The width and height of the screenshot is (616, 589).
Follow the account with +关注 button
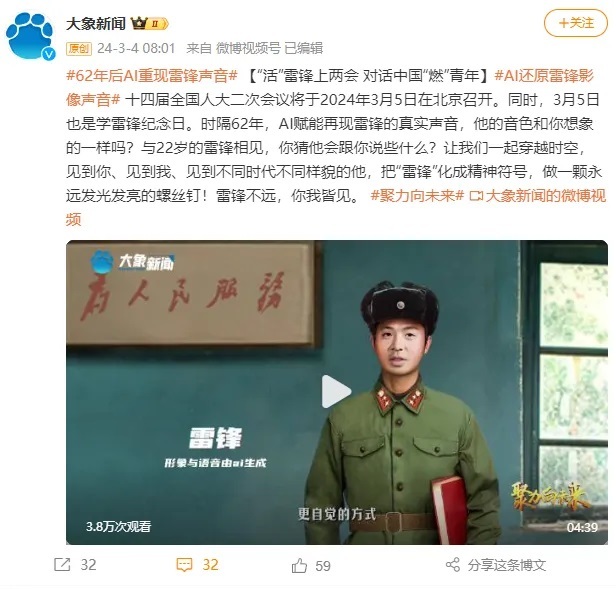coord(576,24)
